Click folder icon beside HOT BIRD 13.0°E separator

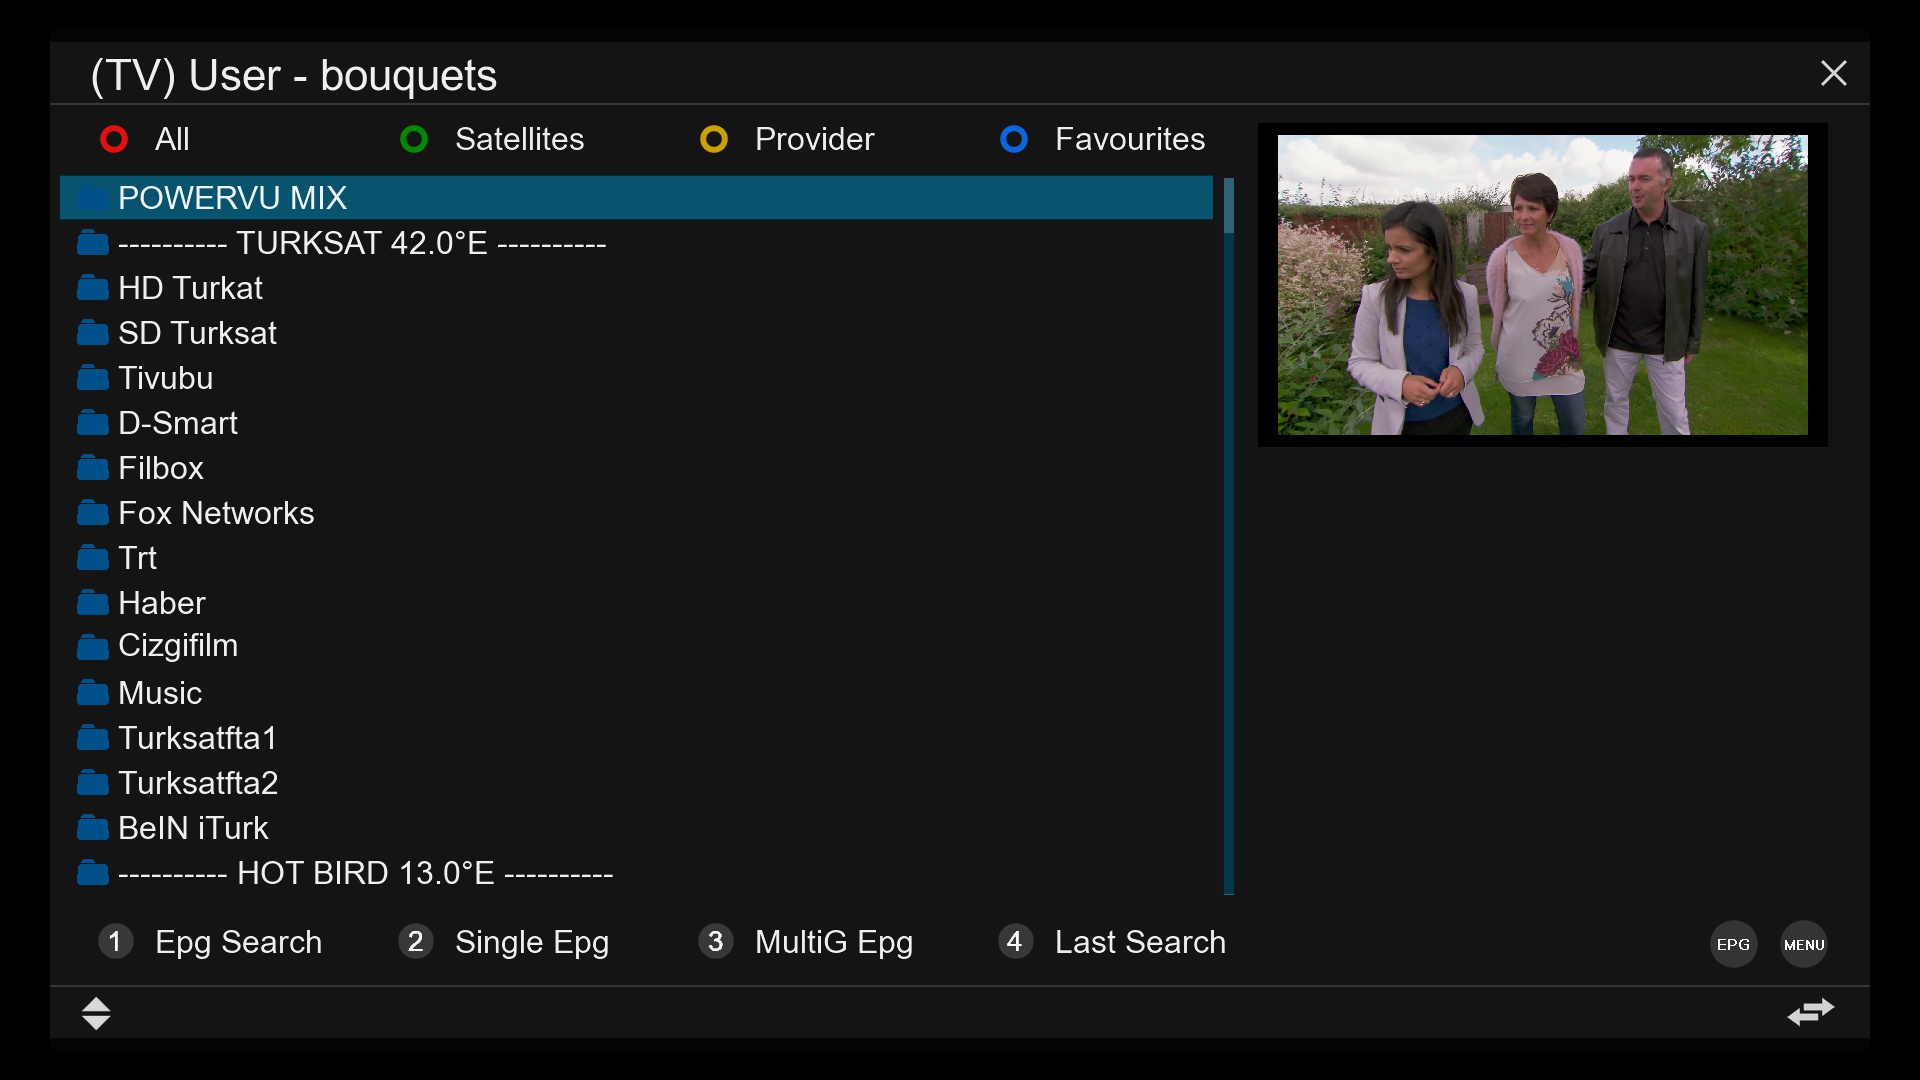[93, 873]
